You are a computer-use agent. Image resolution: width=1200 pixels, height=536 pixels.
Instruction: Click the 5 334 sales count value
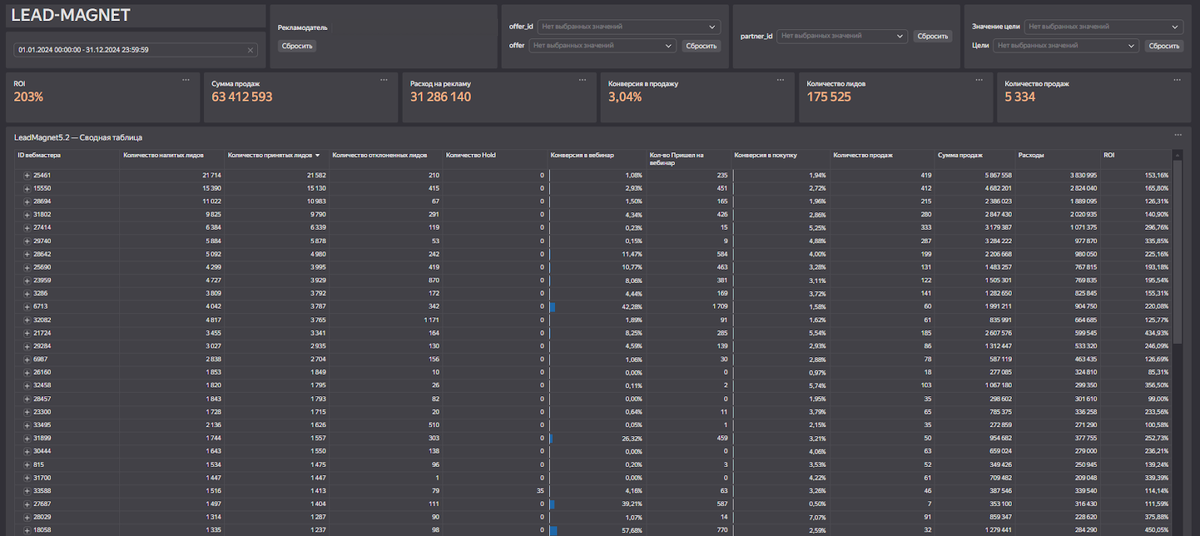1021,97
